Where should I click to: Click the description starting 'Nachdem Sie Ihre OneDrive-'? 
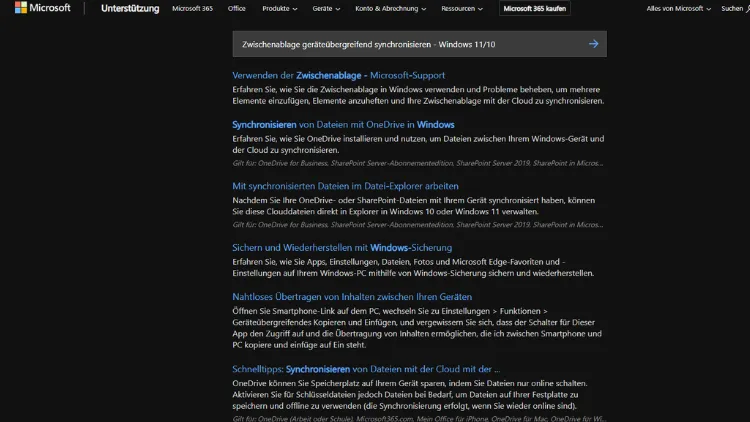coord(414,206)
